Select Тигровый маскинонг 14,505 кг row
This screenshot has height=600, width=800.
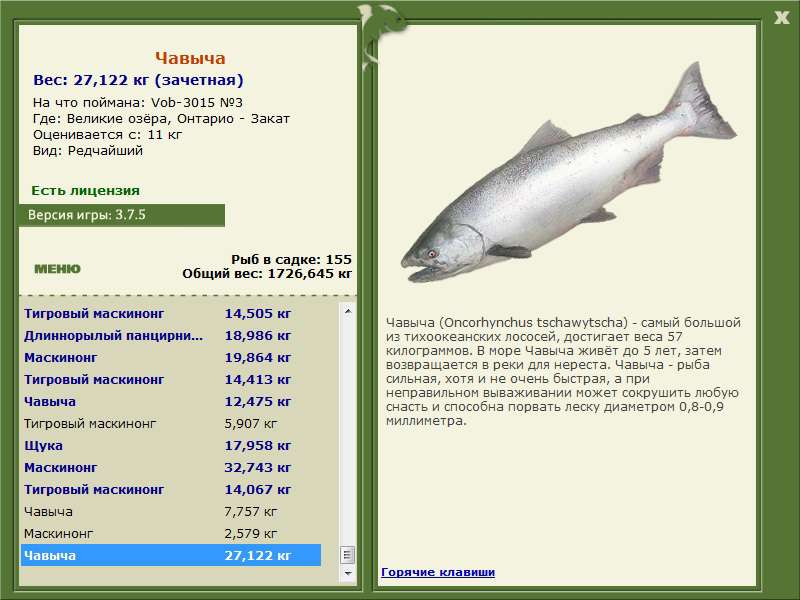171,313
